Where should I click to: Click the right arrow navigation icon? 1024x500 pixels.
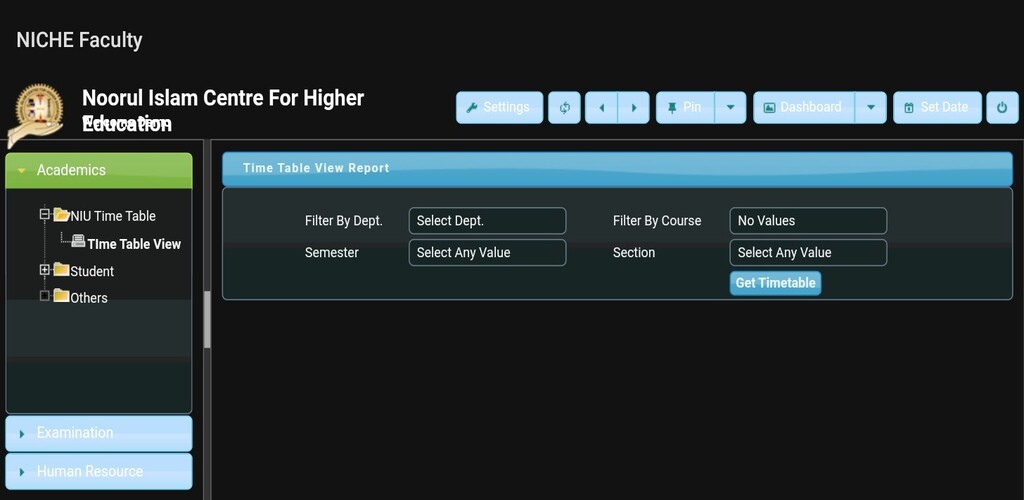[633, 108]
